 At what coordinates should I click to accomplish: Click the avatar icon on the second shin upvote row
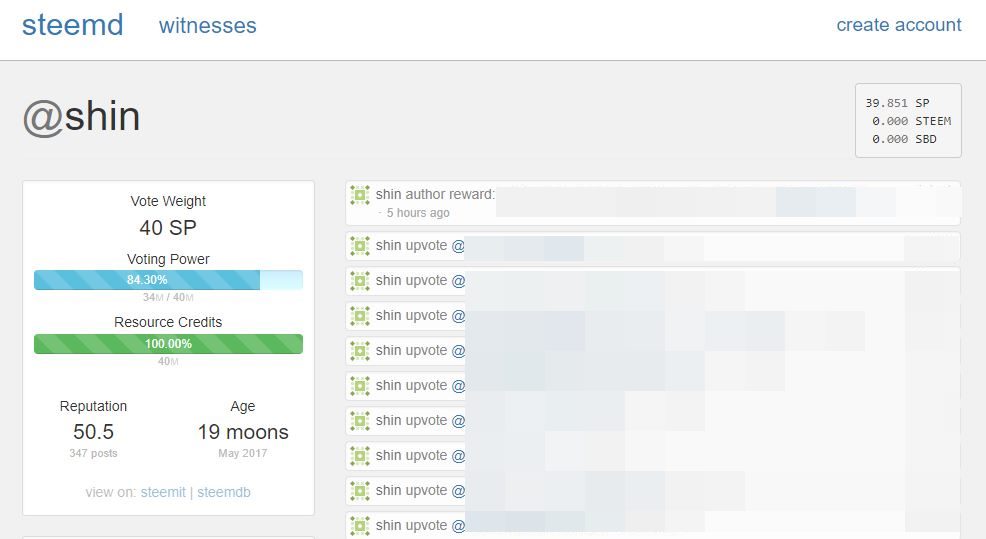(x=360, y=281)
